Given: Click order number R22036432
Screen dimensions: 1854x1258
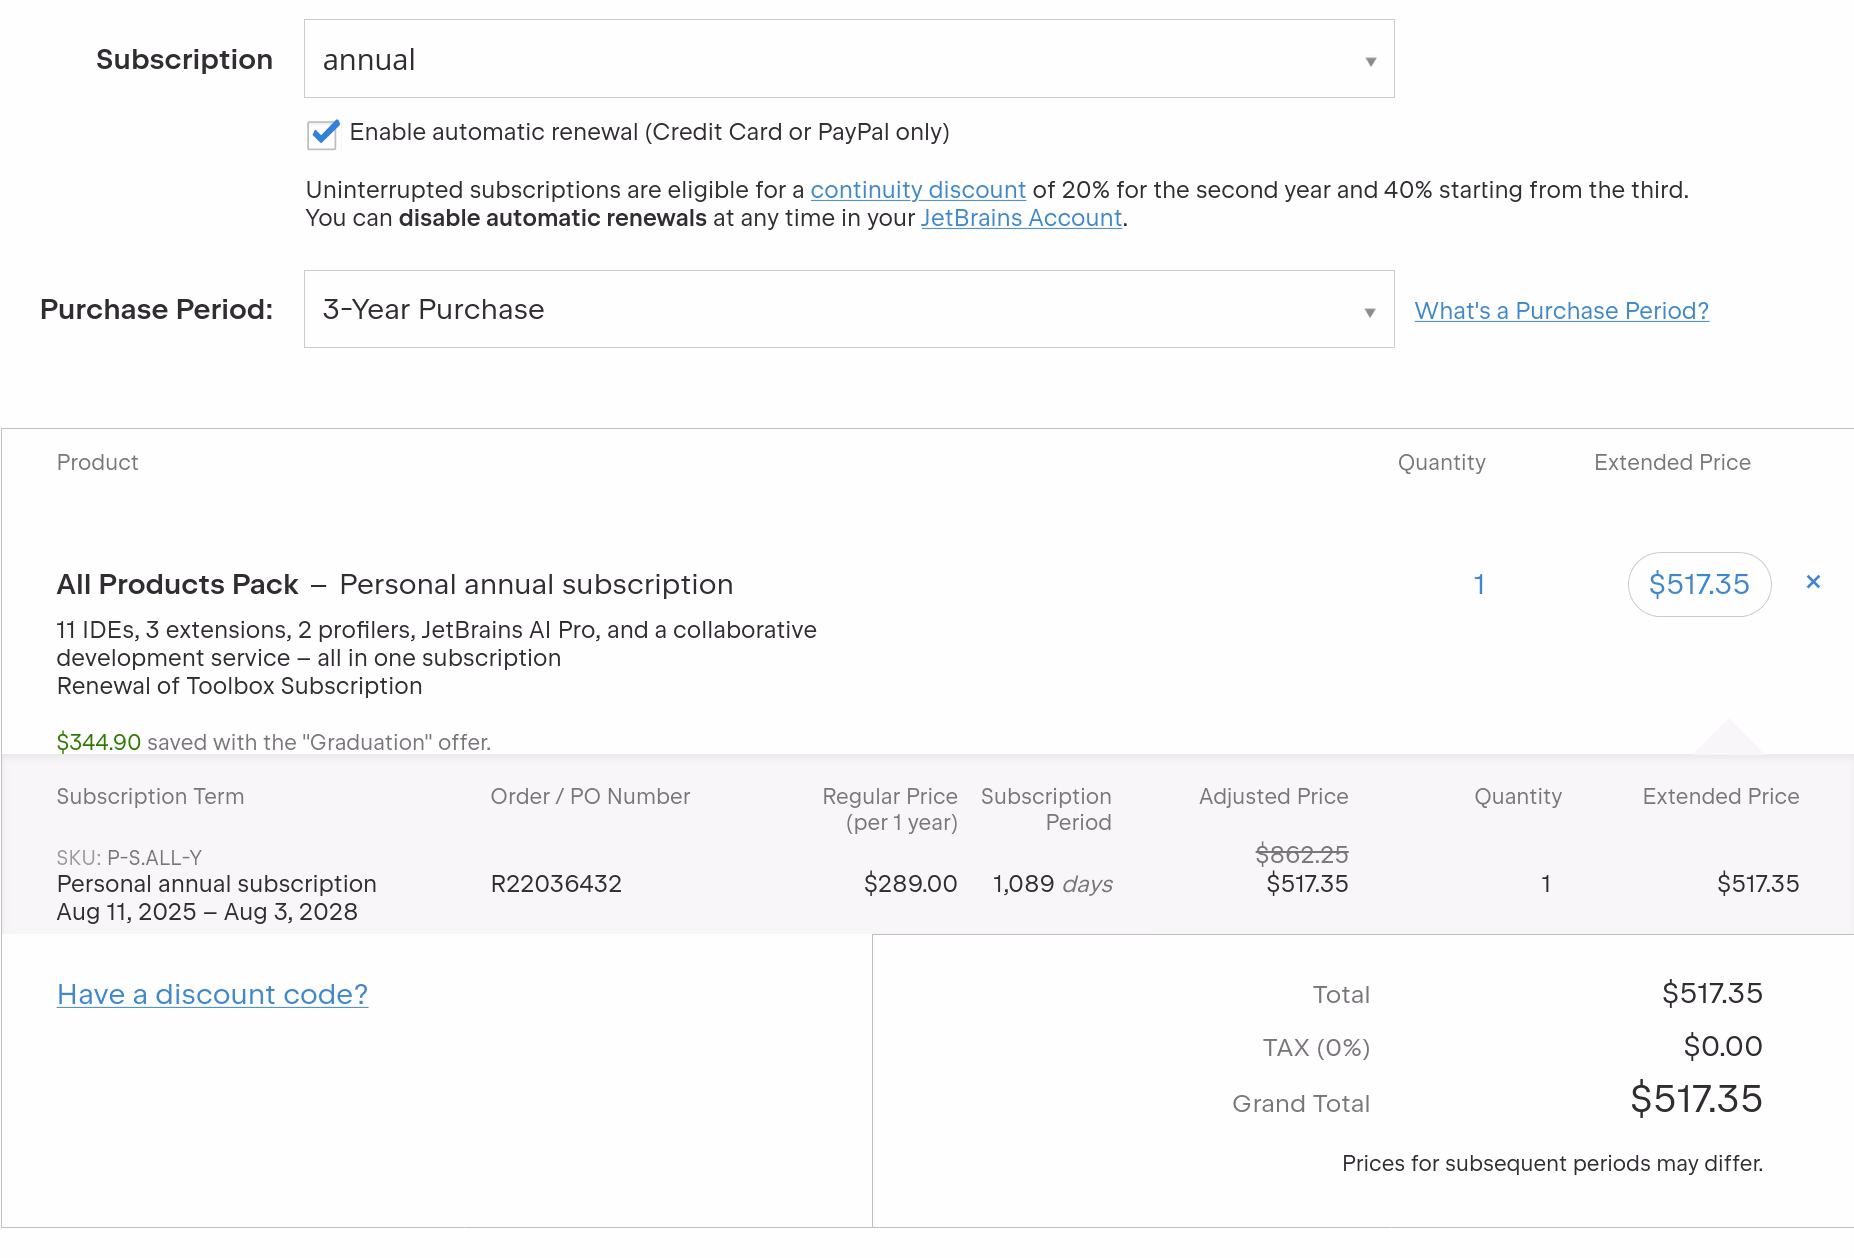Looking at the screenshot, I should (556, 884).
